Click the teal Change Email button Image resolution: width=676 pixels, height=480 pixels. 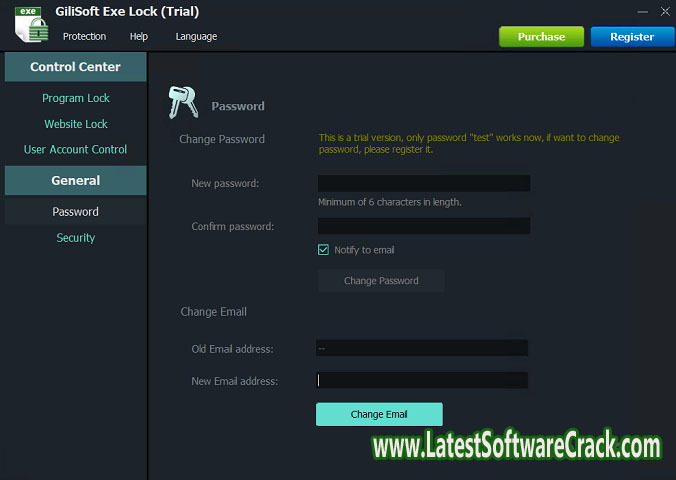[x=379, y=414]
